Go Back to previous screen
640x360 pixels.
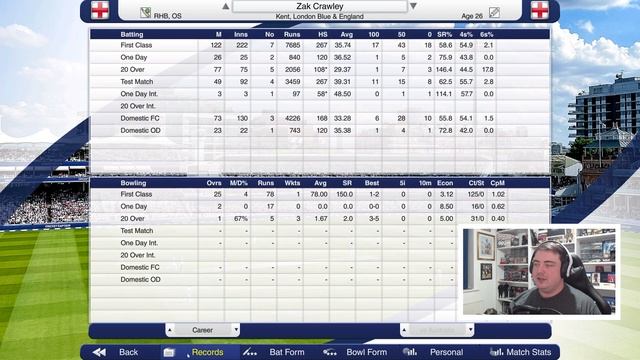coord(128,352)
